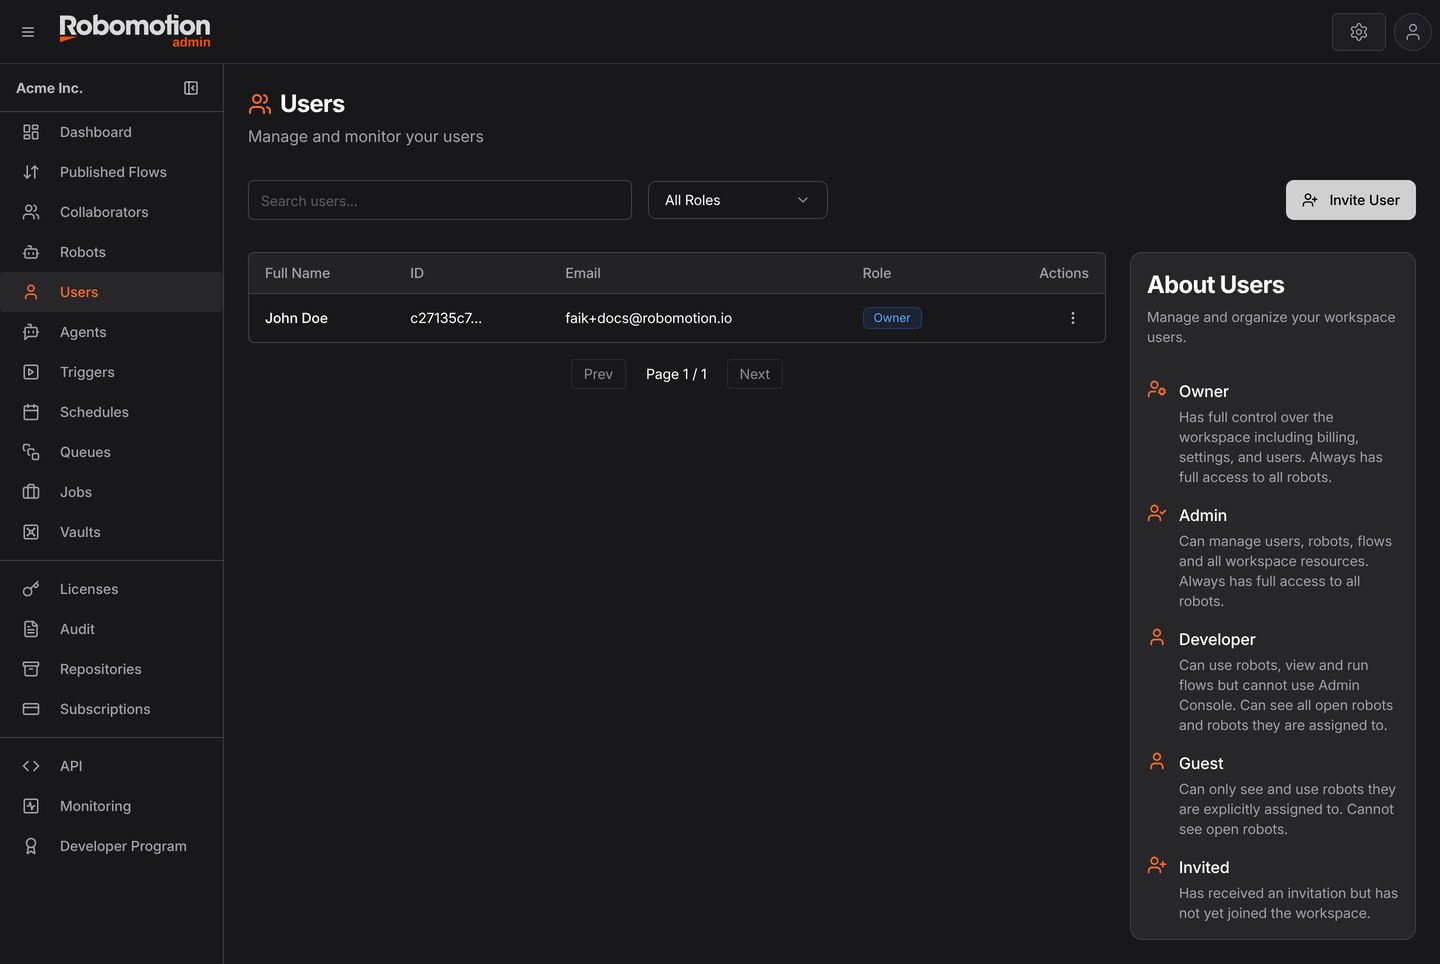
Task: Click the Repositories archive icon
Action: tap(31, 669)
